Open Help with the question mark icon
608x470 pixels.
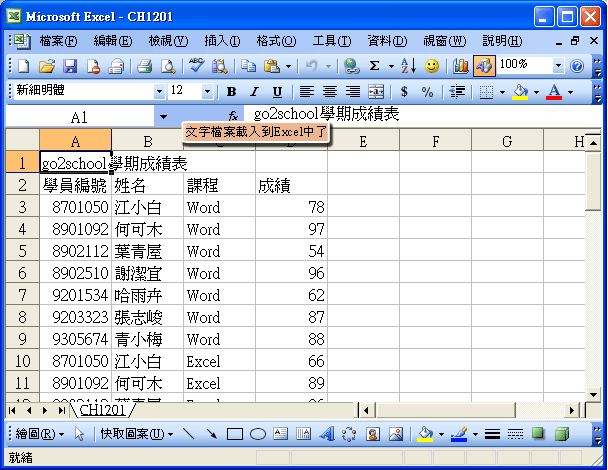tap(577, 66)
